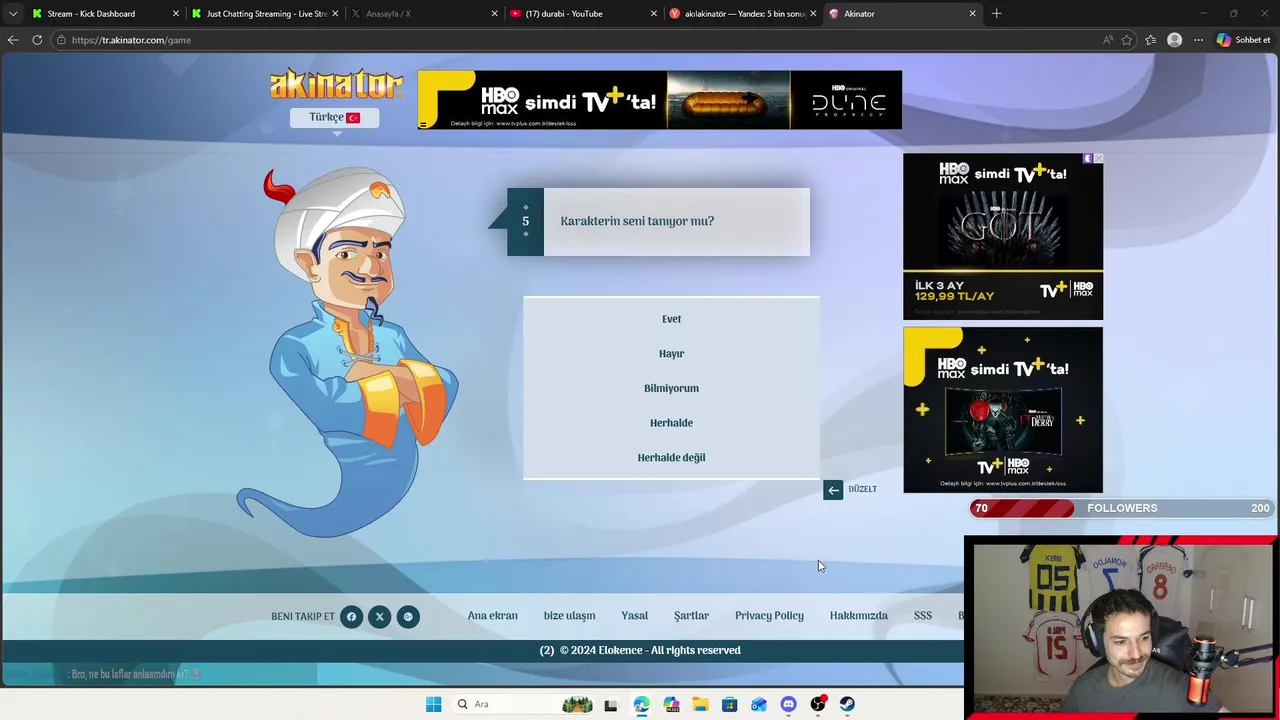Open the Türkçe language selector
This screenshot has height=720, width=1280.
[x=335, y=117]
